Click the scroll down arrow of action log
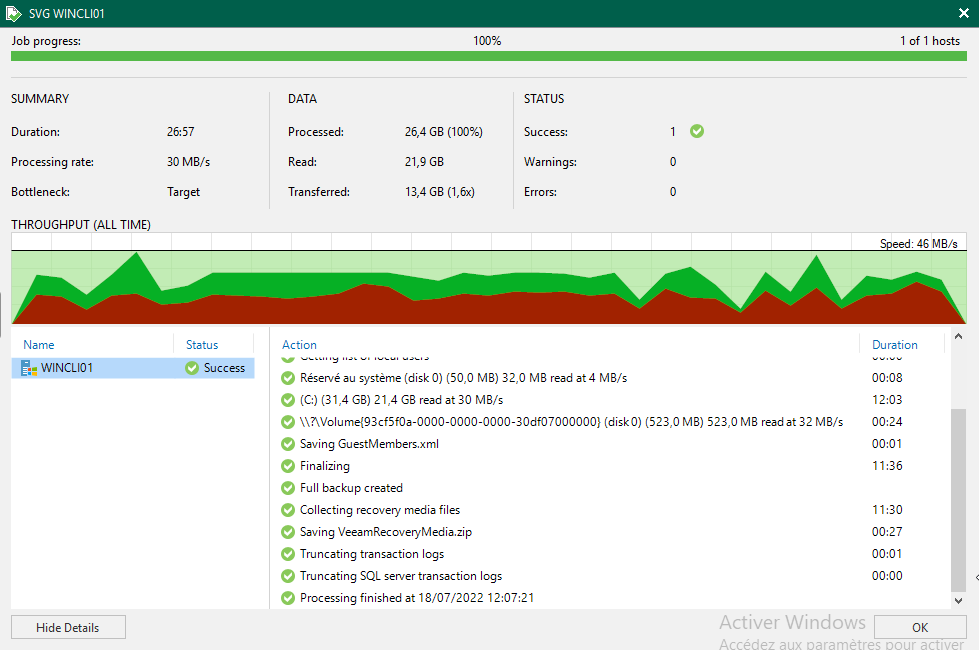Screen dimensions: 979x650 [958, 601]
